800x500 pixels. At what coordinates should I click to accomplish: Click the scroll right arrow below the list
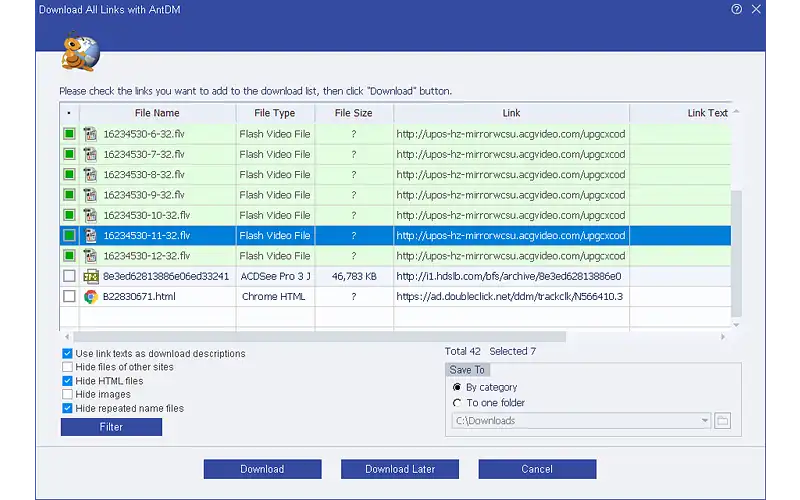tap(723, 337)
